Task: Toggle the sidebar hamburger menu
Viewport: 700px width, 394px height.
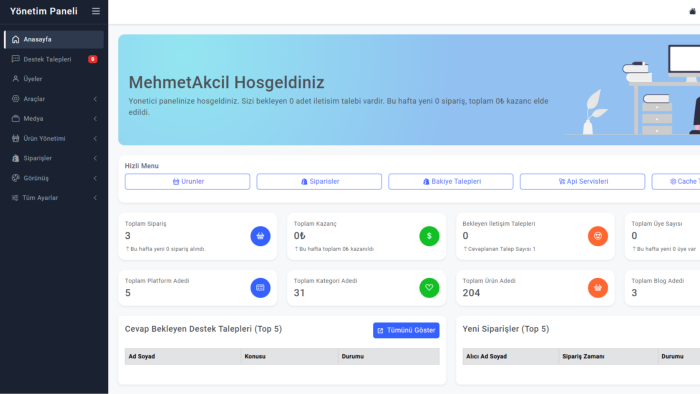Action: 96,11
